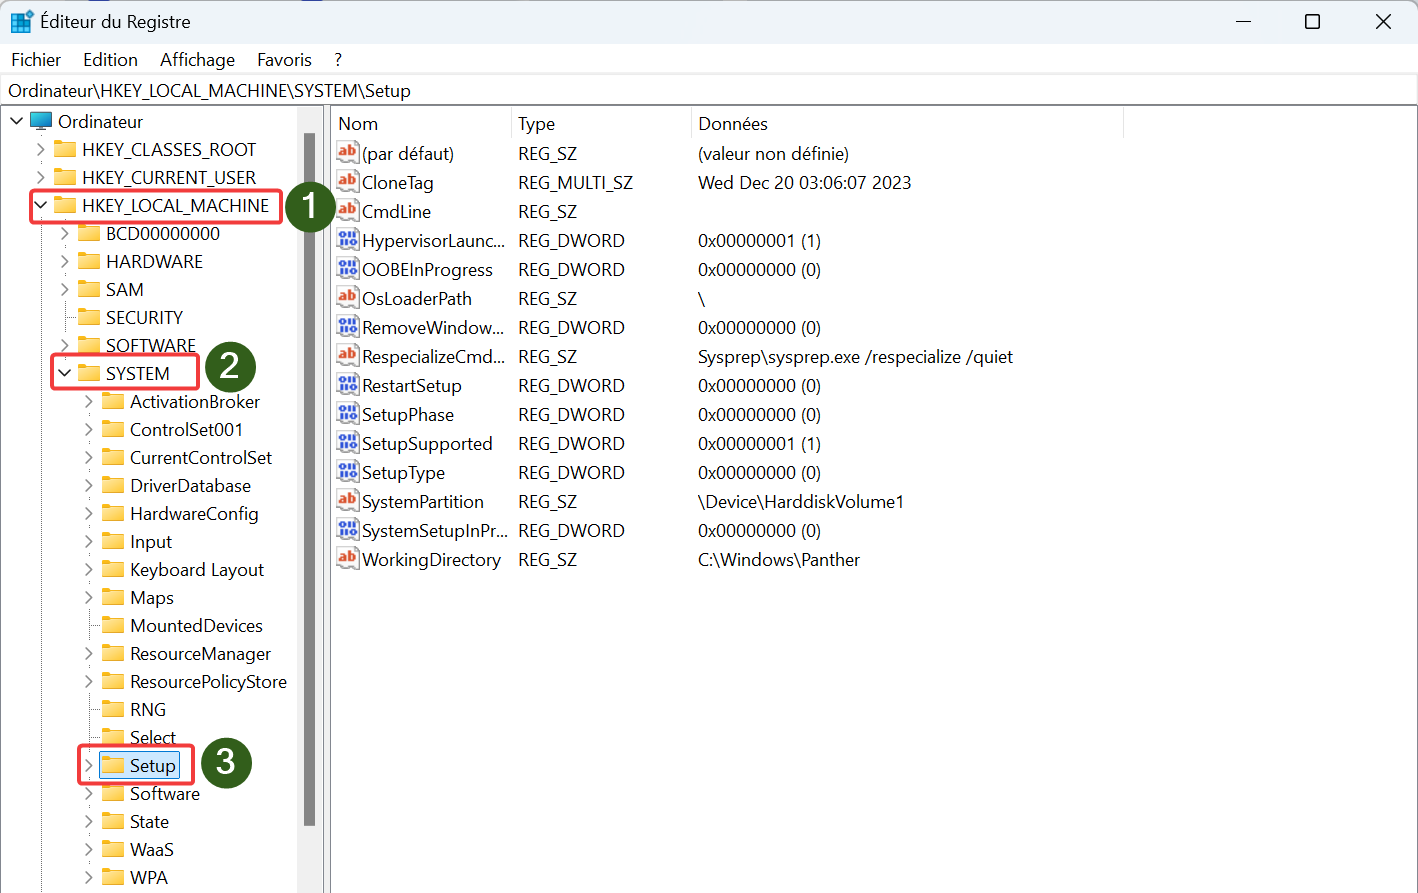Click the DWORD icon of SetupType value

click(x=347, y=471)
